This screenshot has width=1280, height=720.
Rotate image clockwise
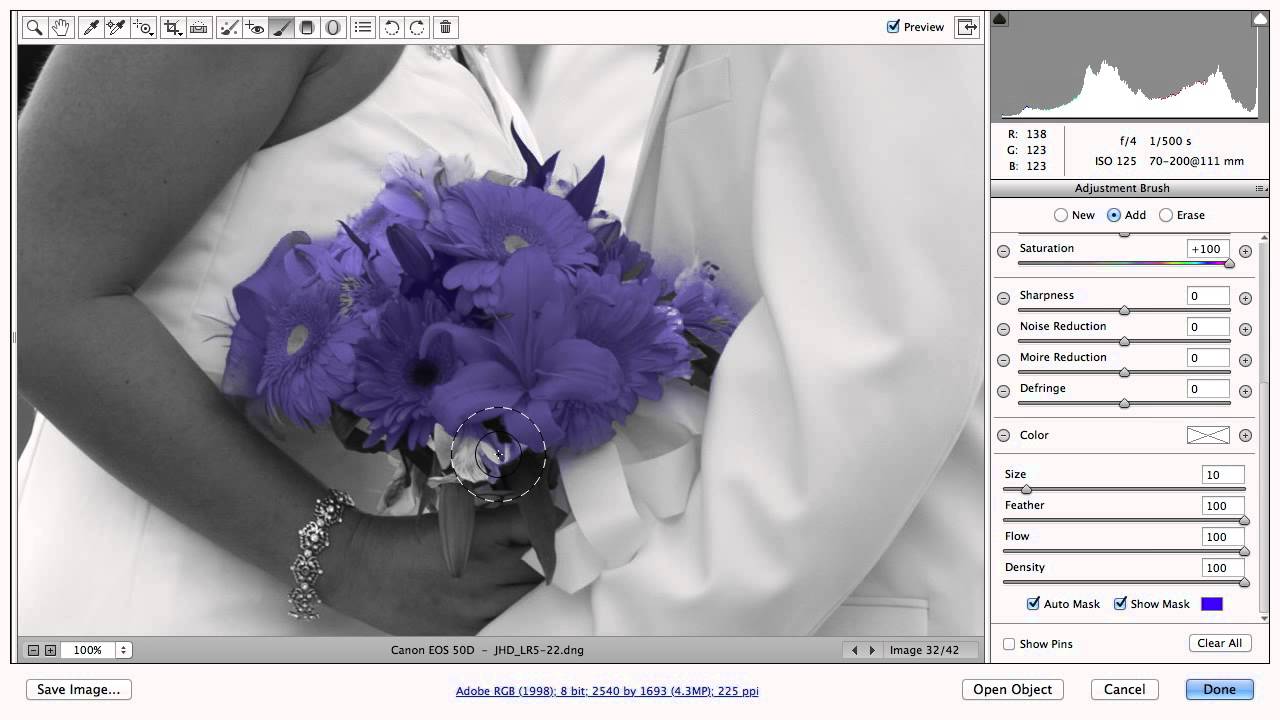(x=417, y=28)
